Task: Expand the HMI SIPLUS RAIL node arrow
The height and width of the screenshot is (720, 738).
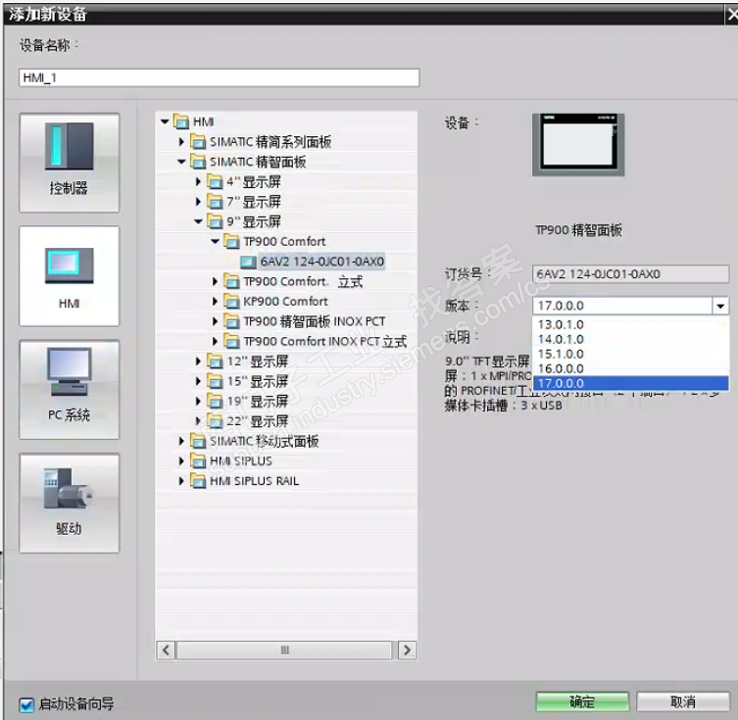Action: [182, 481]
